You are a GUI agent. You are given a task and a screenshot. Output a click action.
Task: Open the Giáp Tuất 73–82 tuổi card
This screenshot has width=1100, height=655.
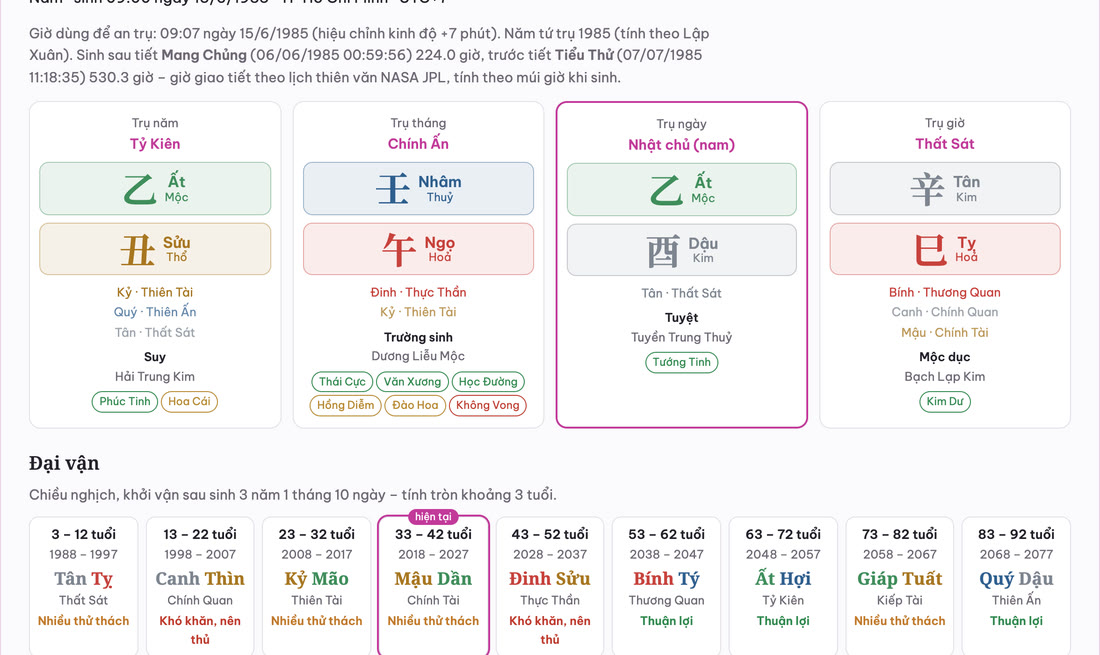[899, 586]
